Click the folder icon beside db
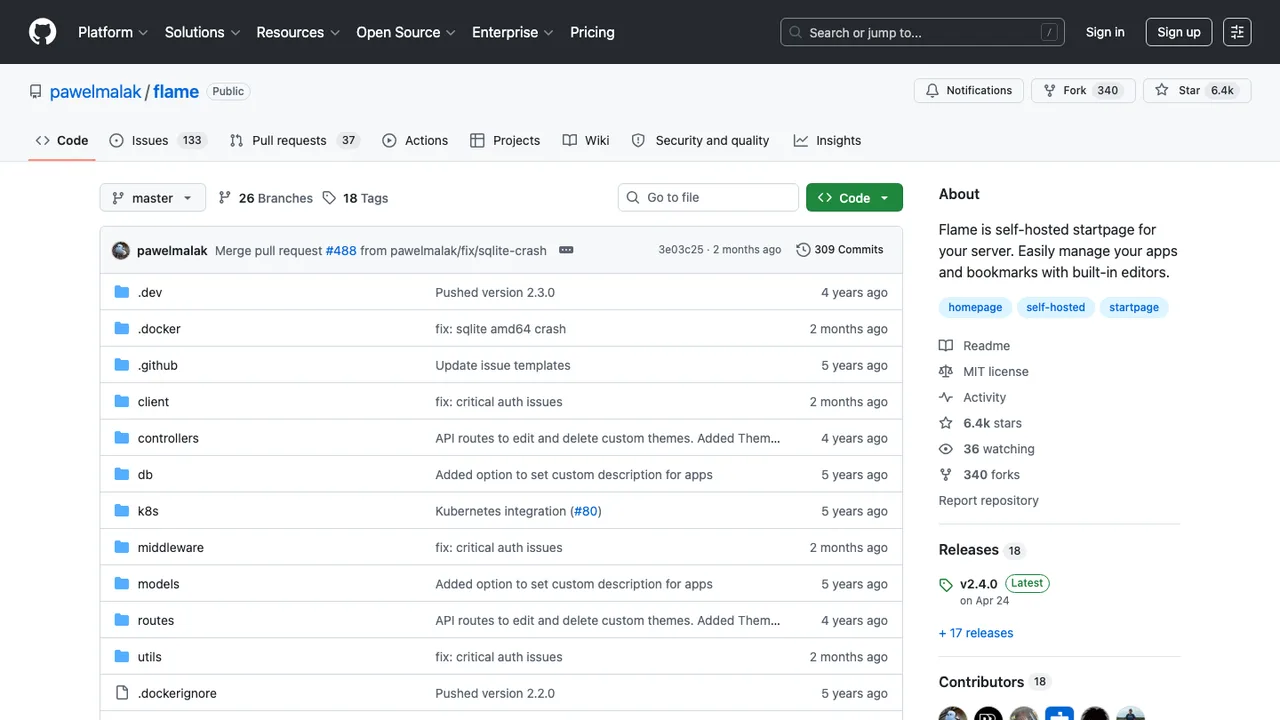This screenshot has width=1280, height=720. click(x=122, y=474)
